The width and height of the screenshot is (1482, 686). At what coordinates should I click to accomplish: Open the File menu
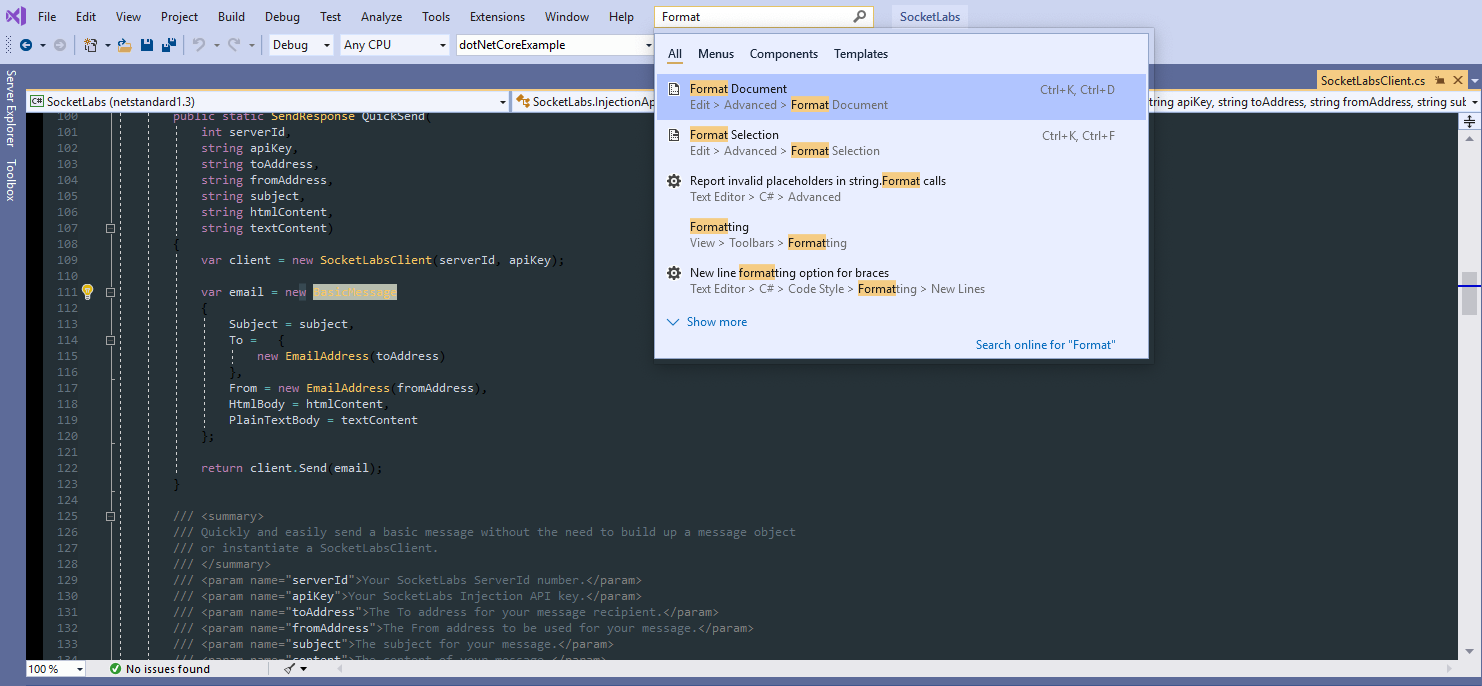tap(47, 17)
